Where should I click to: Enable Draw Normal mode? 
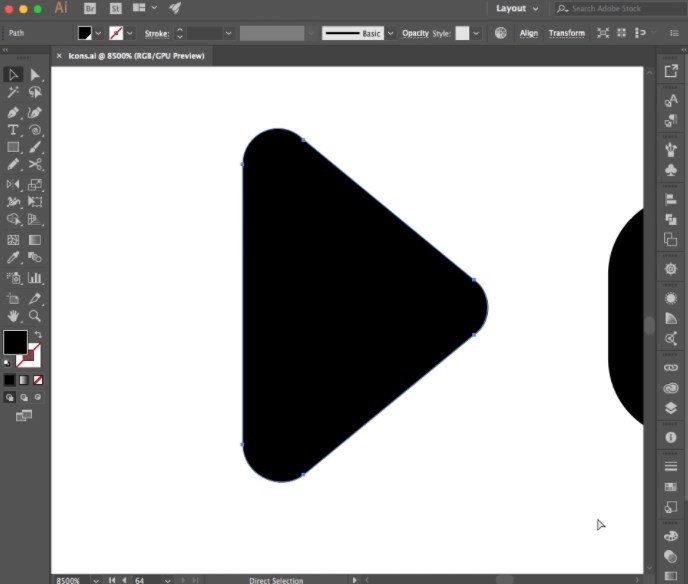tap(9, 398)
